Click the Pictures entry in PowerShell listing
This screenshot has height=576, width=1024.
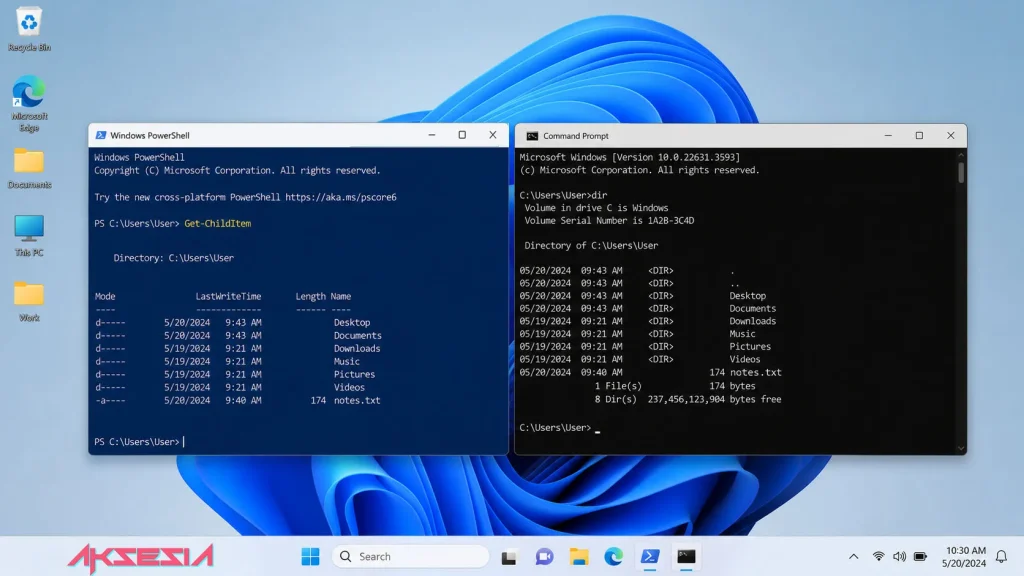(354, 375)
